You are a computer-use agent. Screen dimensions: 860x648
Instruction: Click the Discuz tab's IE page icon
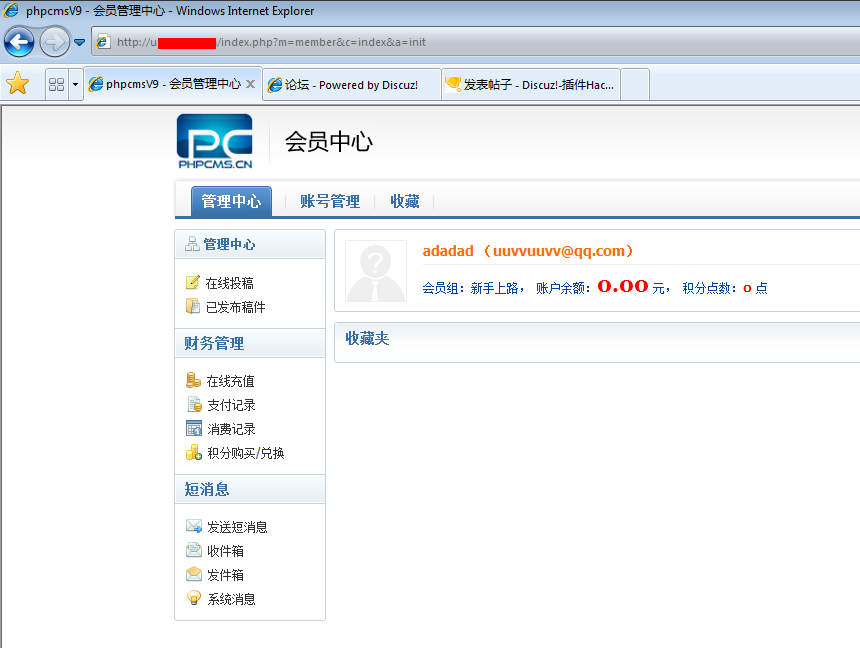coord(275,84)
